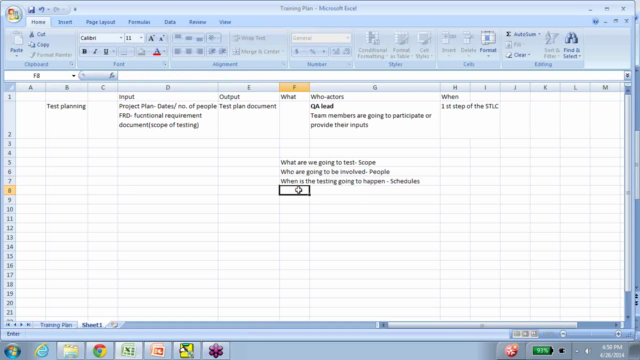
Task: Apply red font color
Action: point(157,52)
